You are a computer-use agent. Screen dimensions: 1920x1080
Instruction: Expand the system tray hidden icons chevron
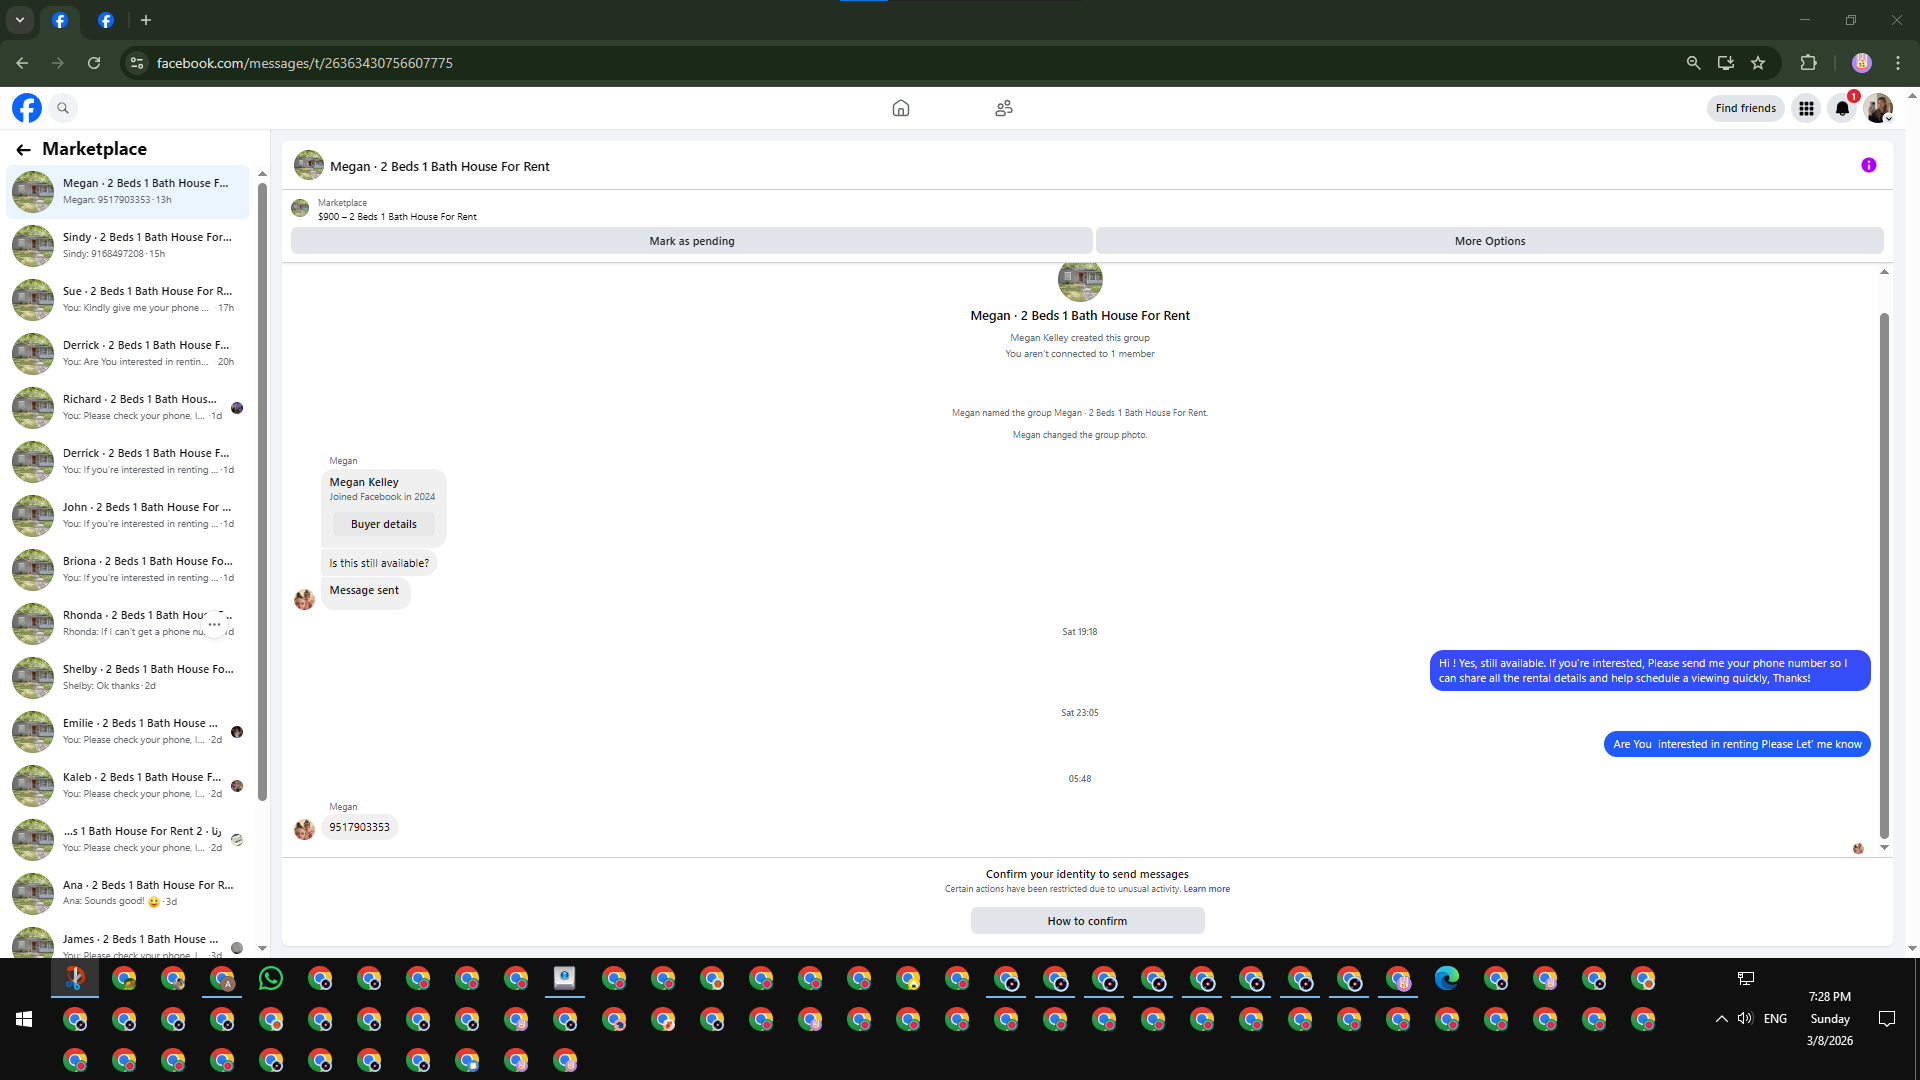coord(1721,1019)
